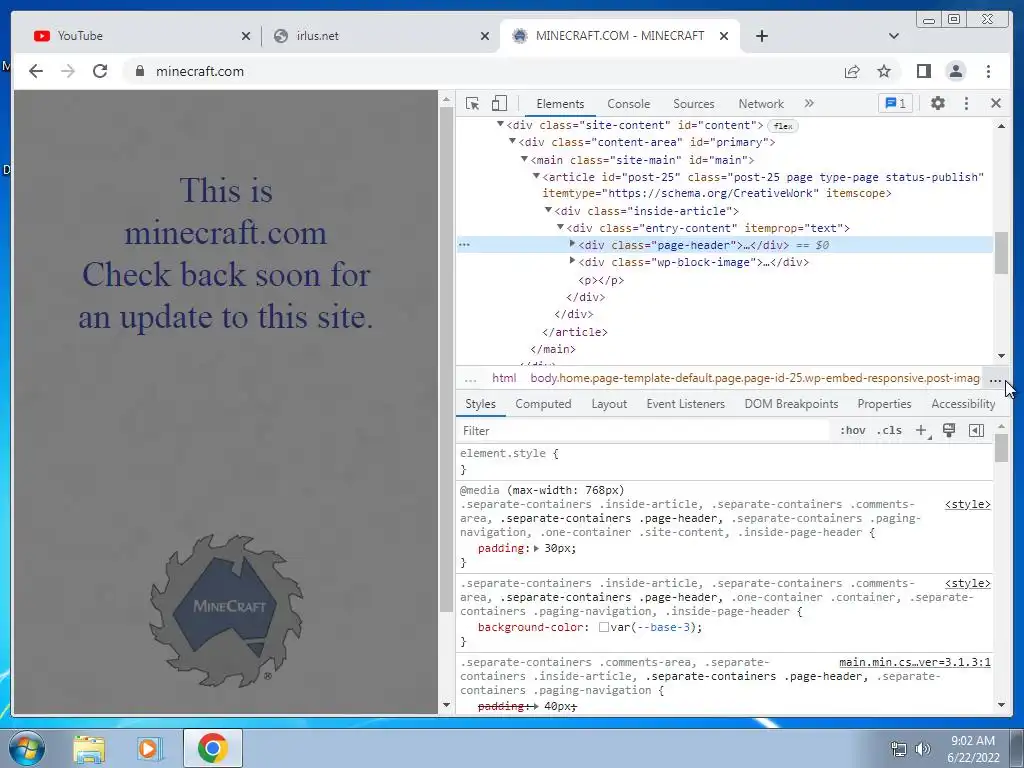
Task: Open the Properties pane tab
Action: pos(884,404)
